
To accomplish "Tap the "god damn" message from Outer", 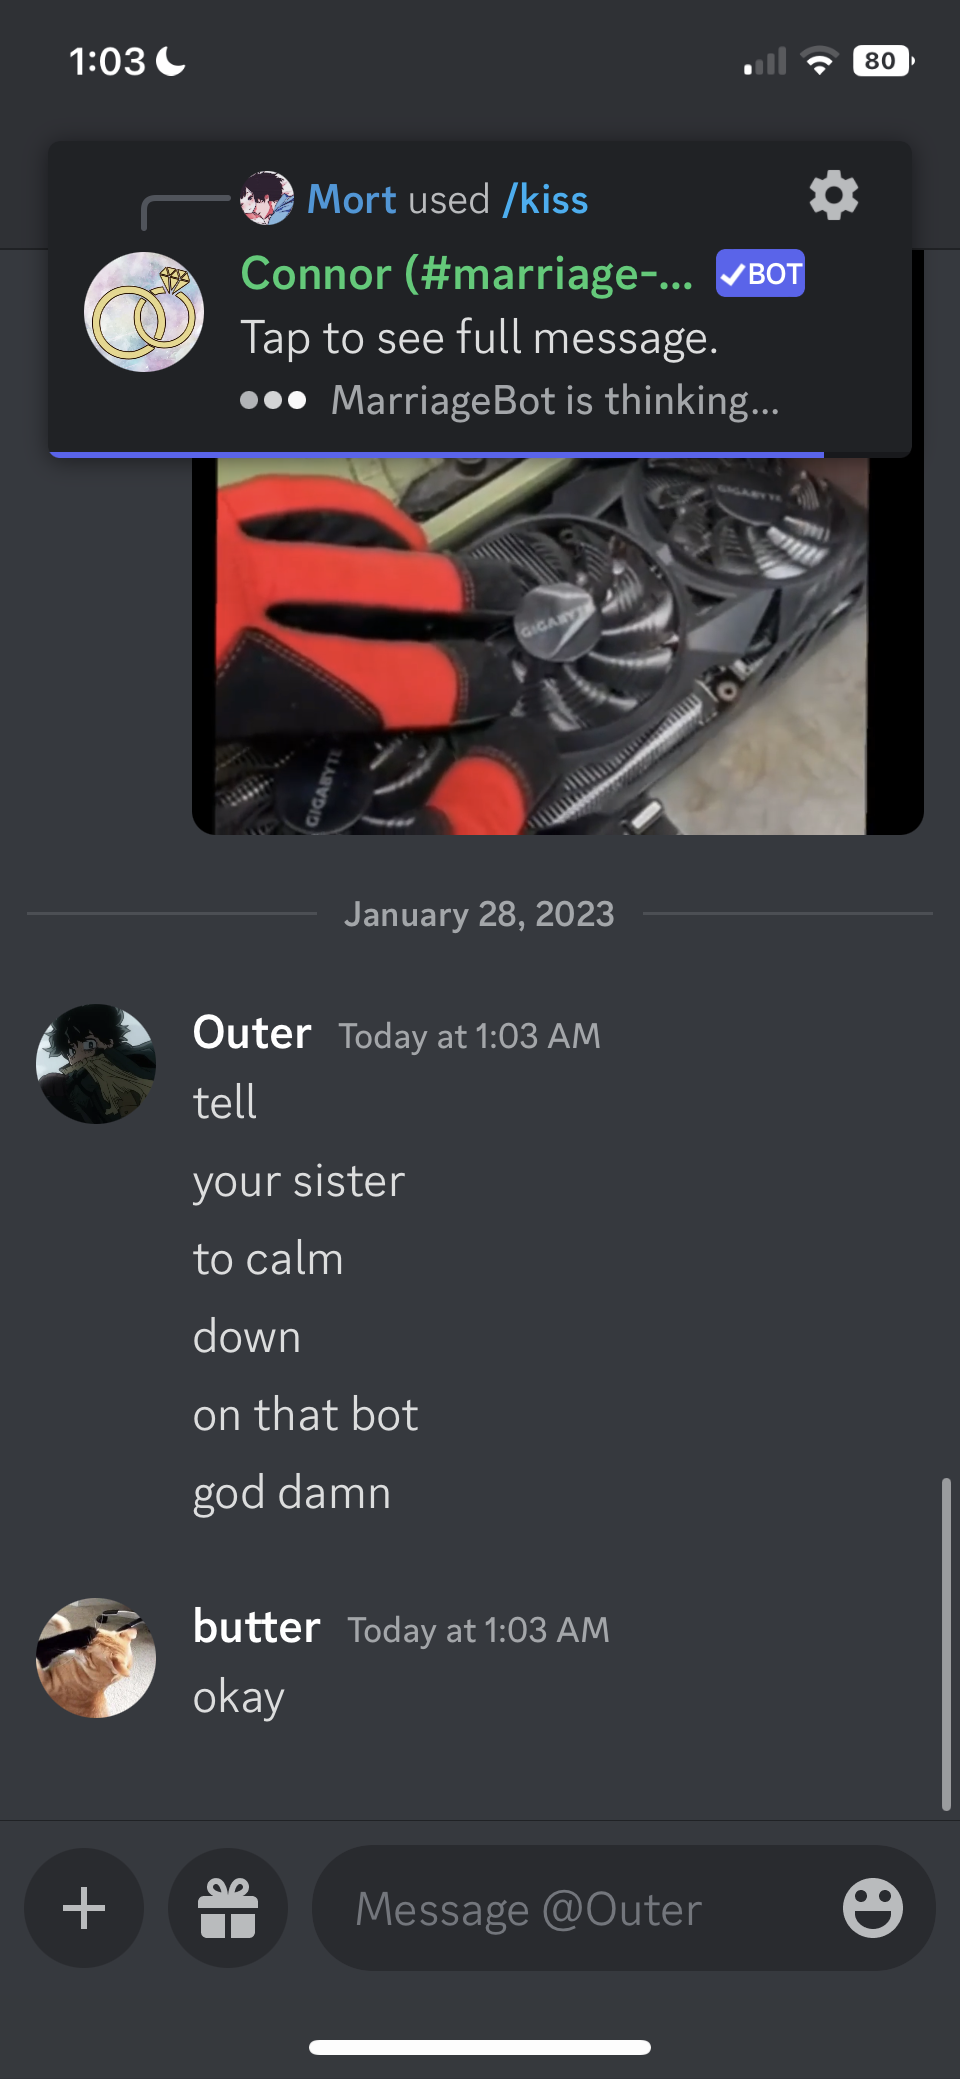I will pos(292,1493).
